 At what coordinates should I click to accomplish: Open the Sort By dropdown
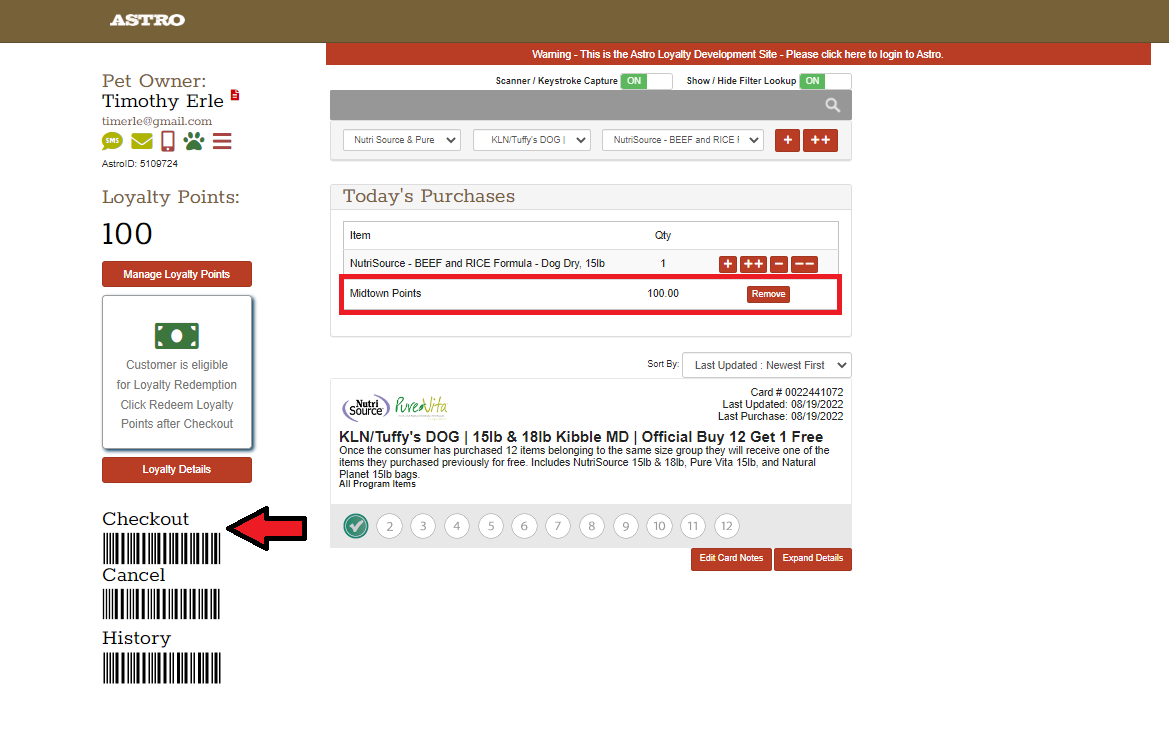[x=766, y=365]
